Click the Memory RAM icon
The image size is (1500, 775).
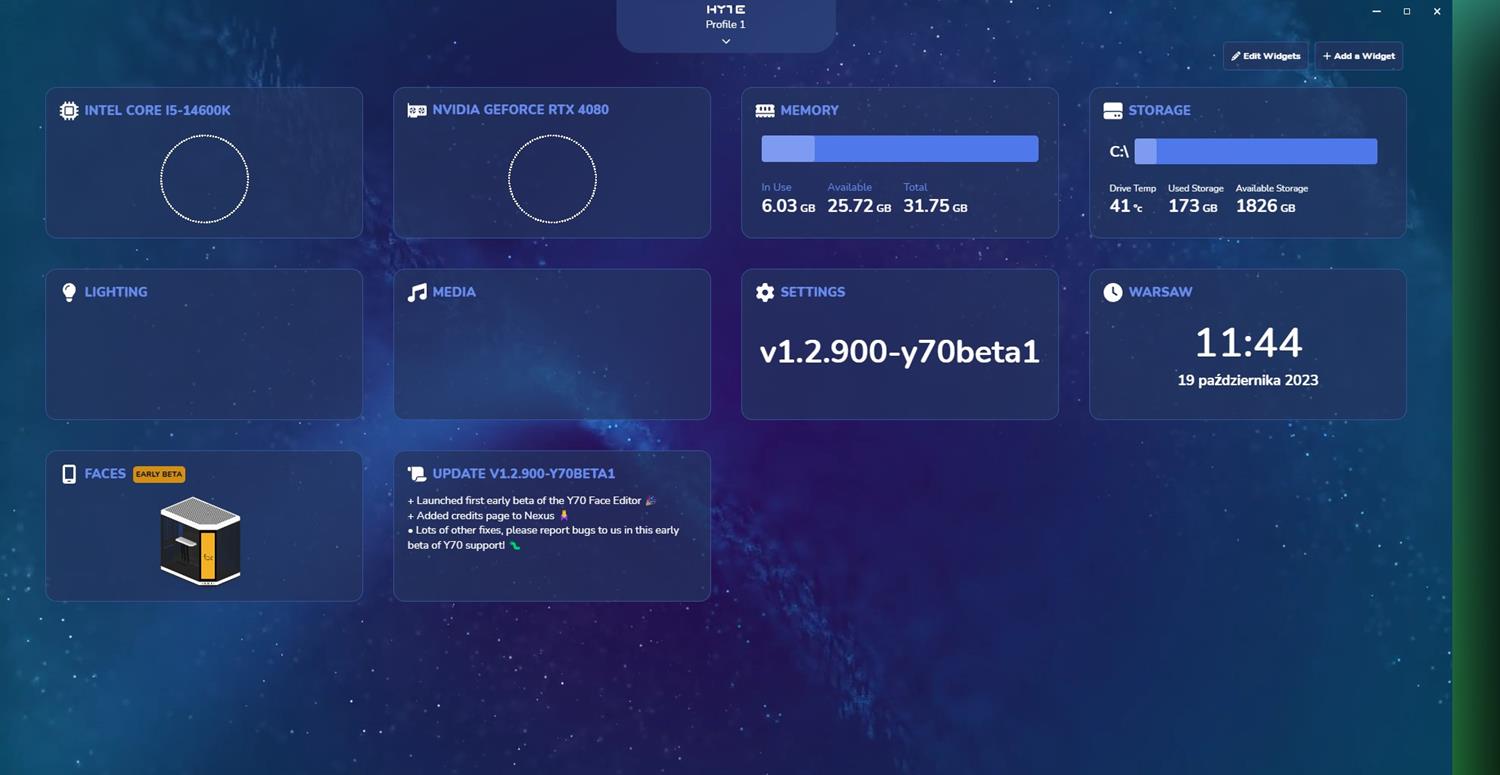(765, 111)
